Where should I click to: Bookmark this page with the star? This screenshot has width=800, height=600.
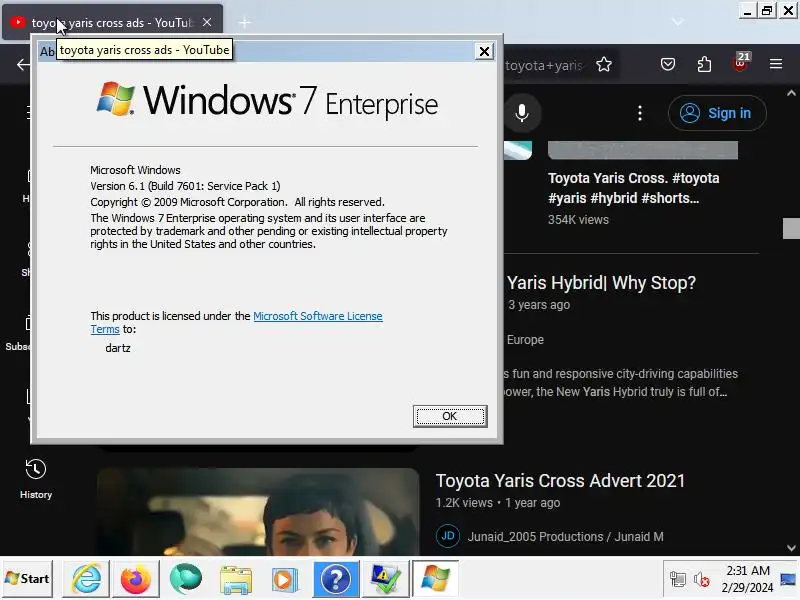click(x=604, y=65)
